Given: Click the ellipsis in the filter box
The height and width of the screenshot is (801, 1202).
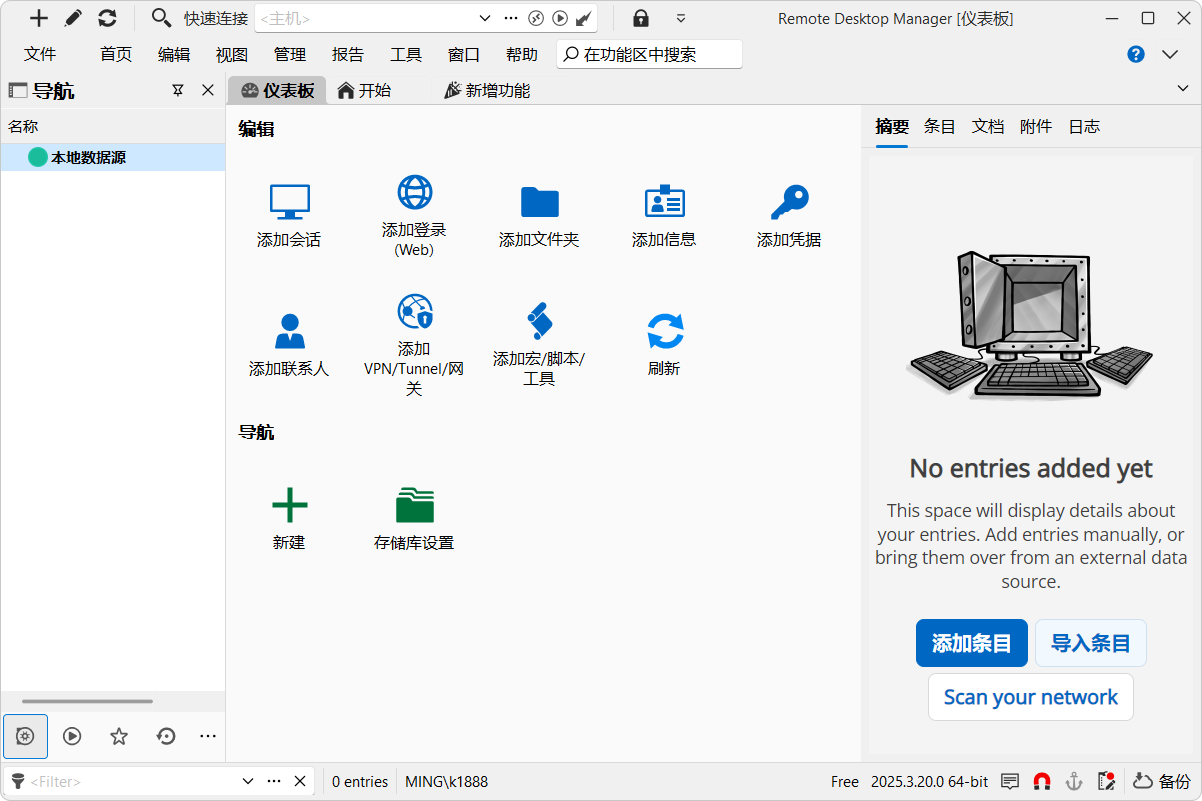Looking at the screenshot, I should click(x=274, y=781).
